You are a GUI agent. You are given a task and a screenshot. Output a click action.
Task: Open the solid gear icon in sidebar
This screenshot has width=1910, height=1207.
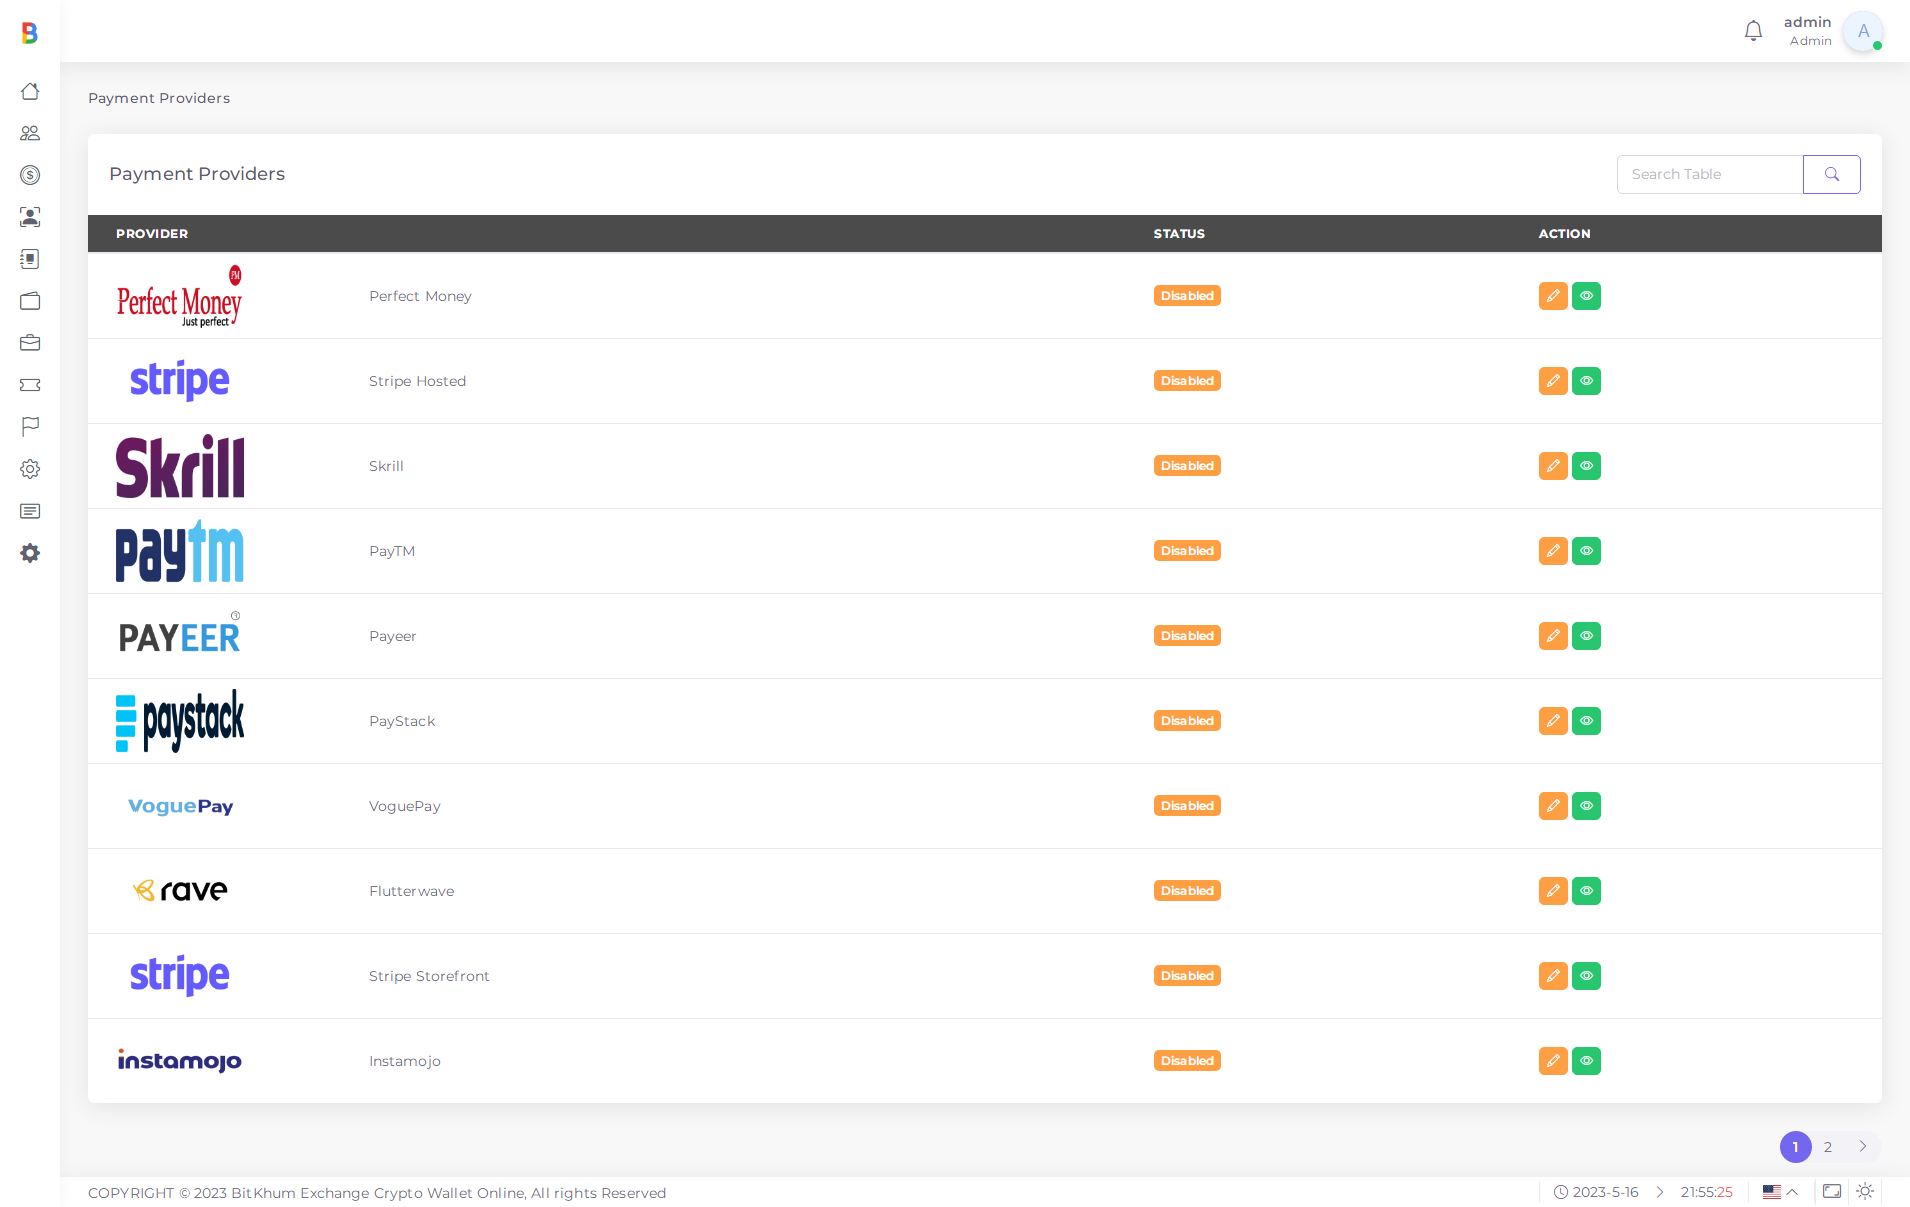coord(30,553)
